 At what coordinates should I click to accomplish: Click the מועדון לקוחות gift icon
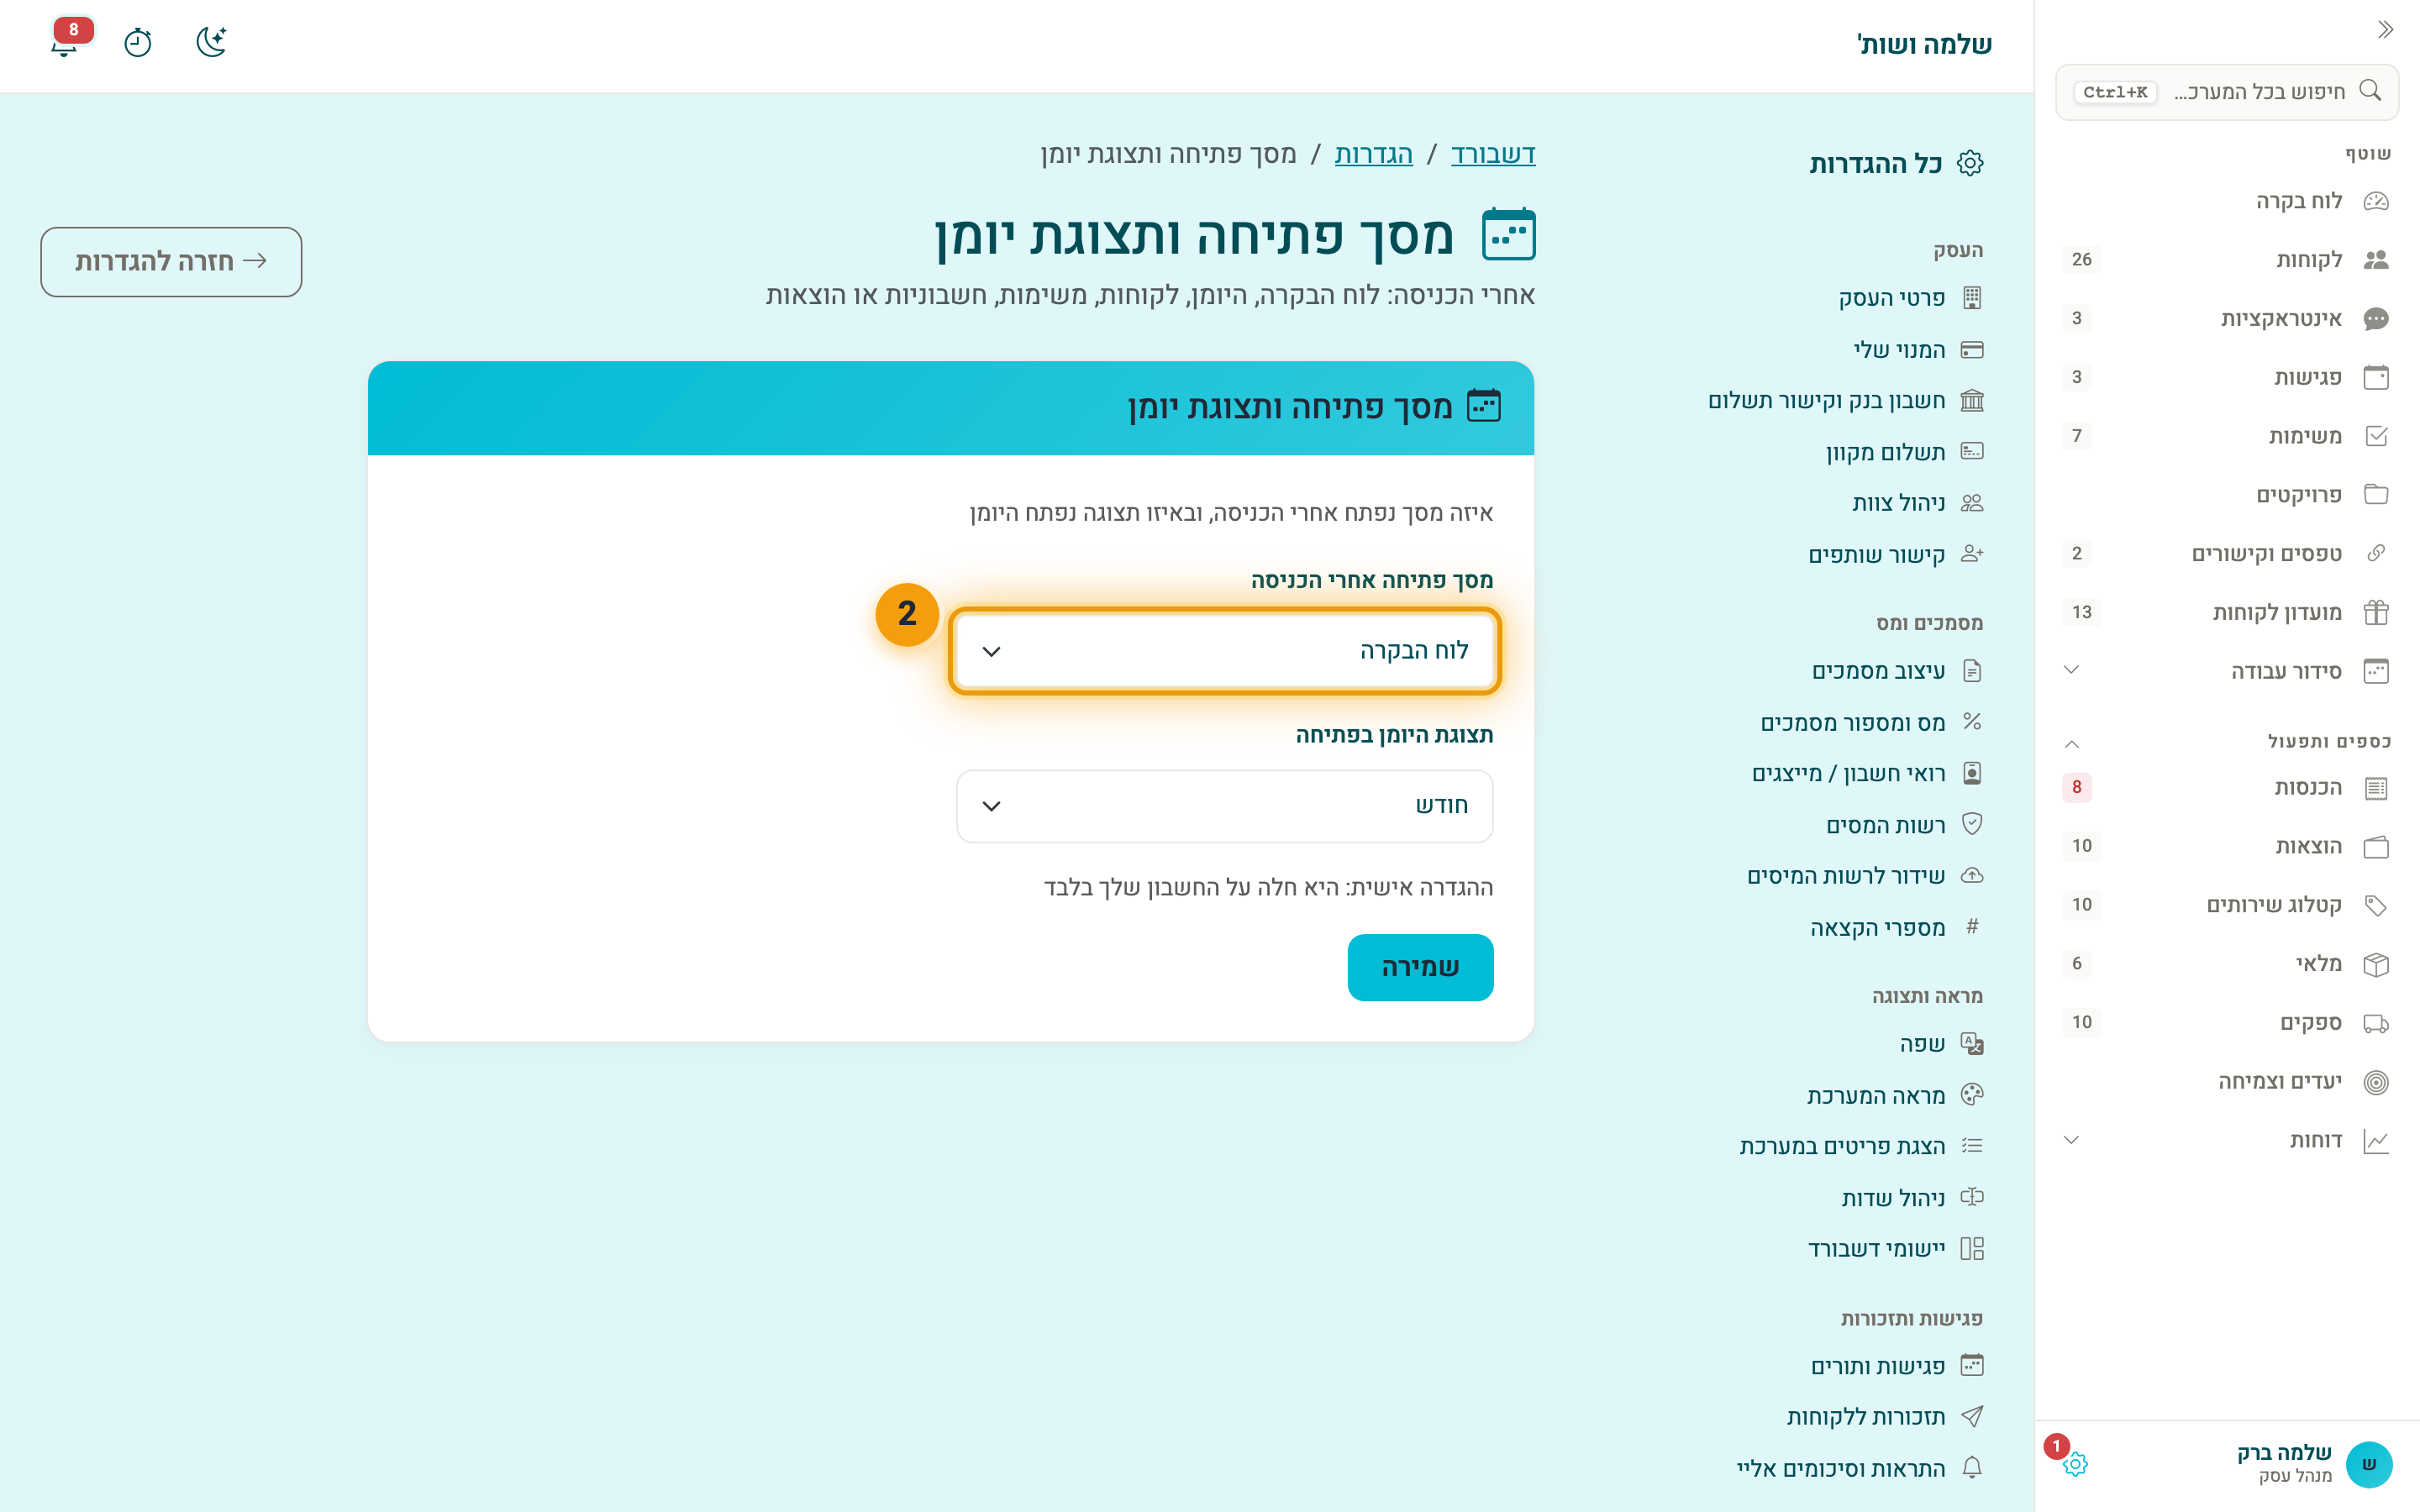(2376, 612)
